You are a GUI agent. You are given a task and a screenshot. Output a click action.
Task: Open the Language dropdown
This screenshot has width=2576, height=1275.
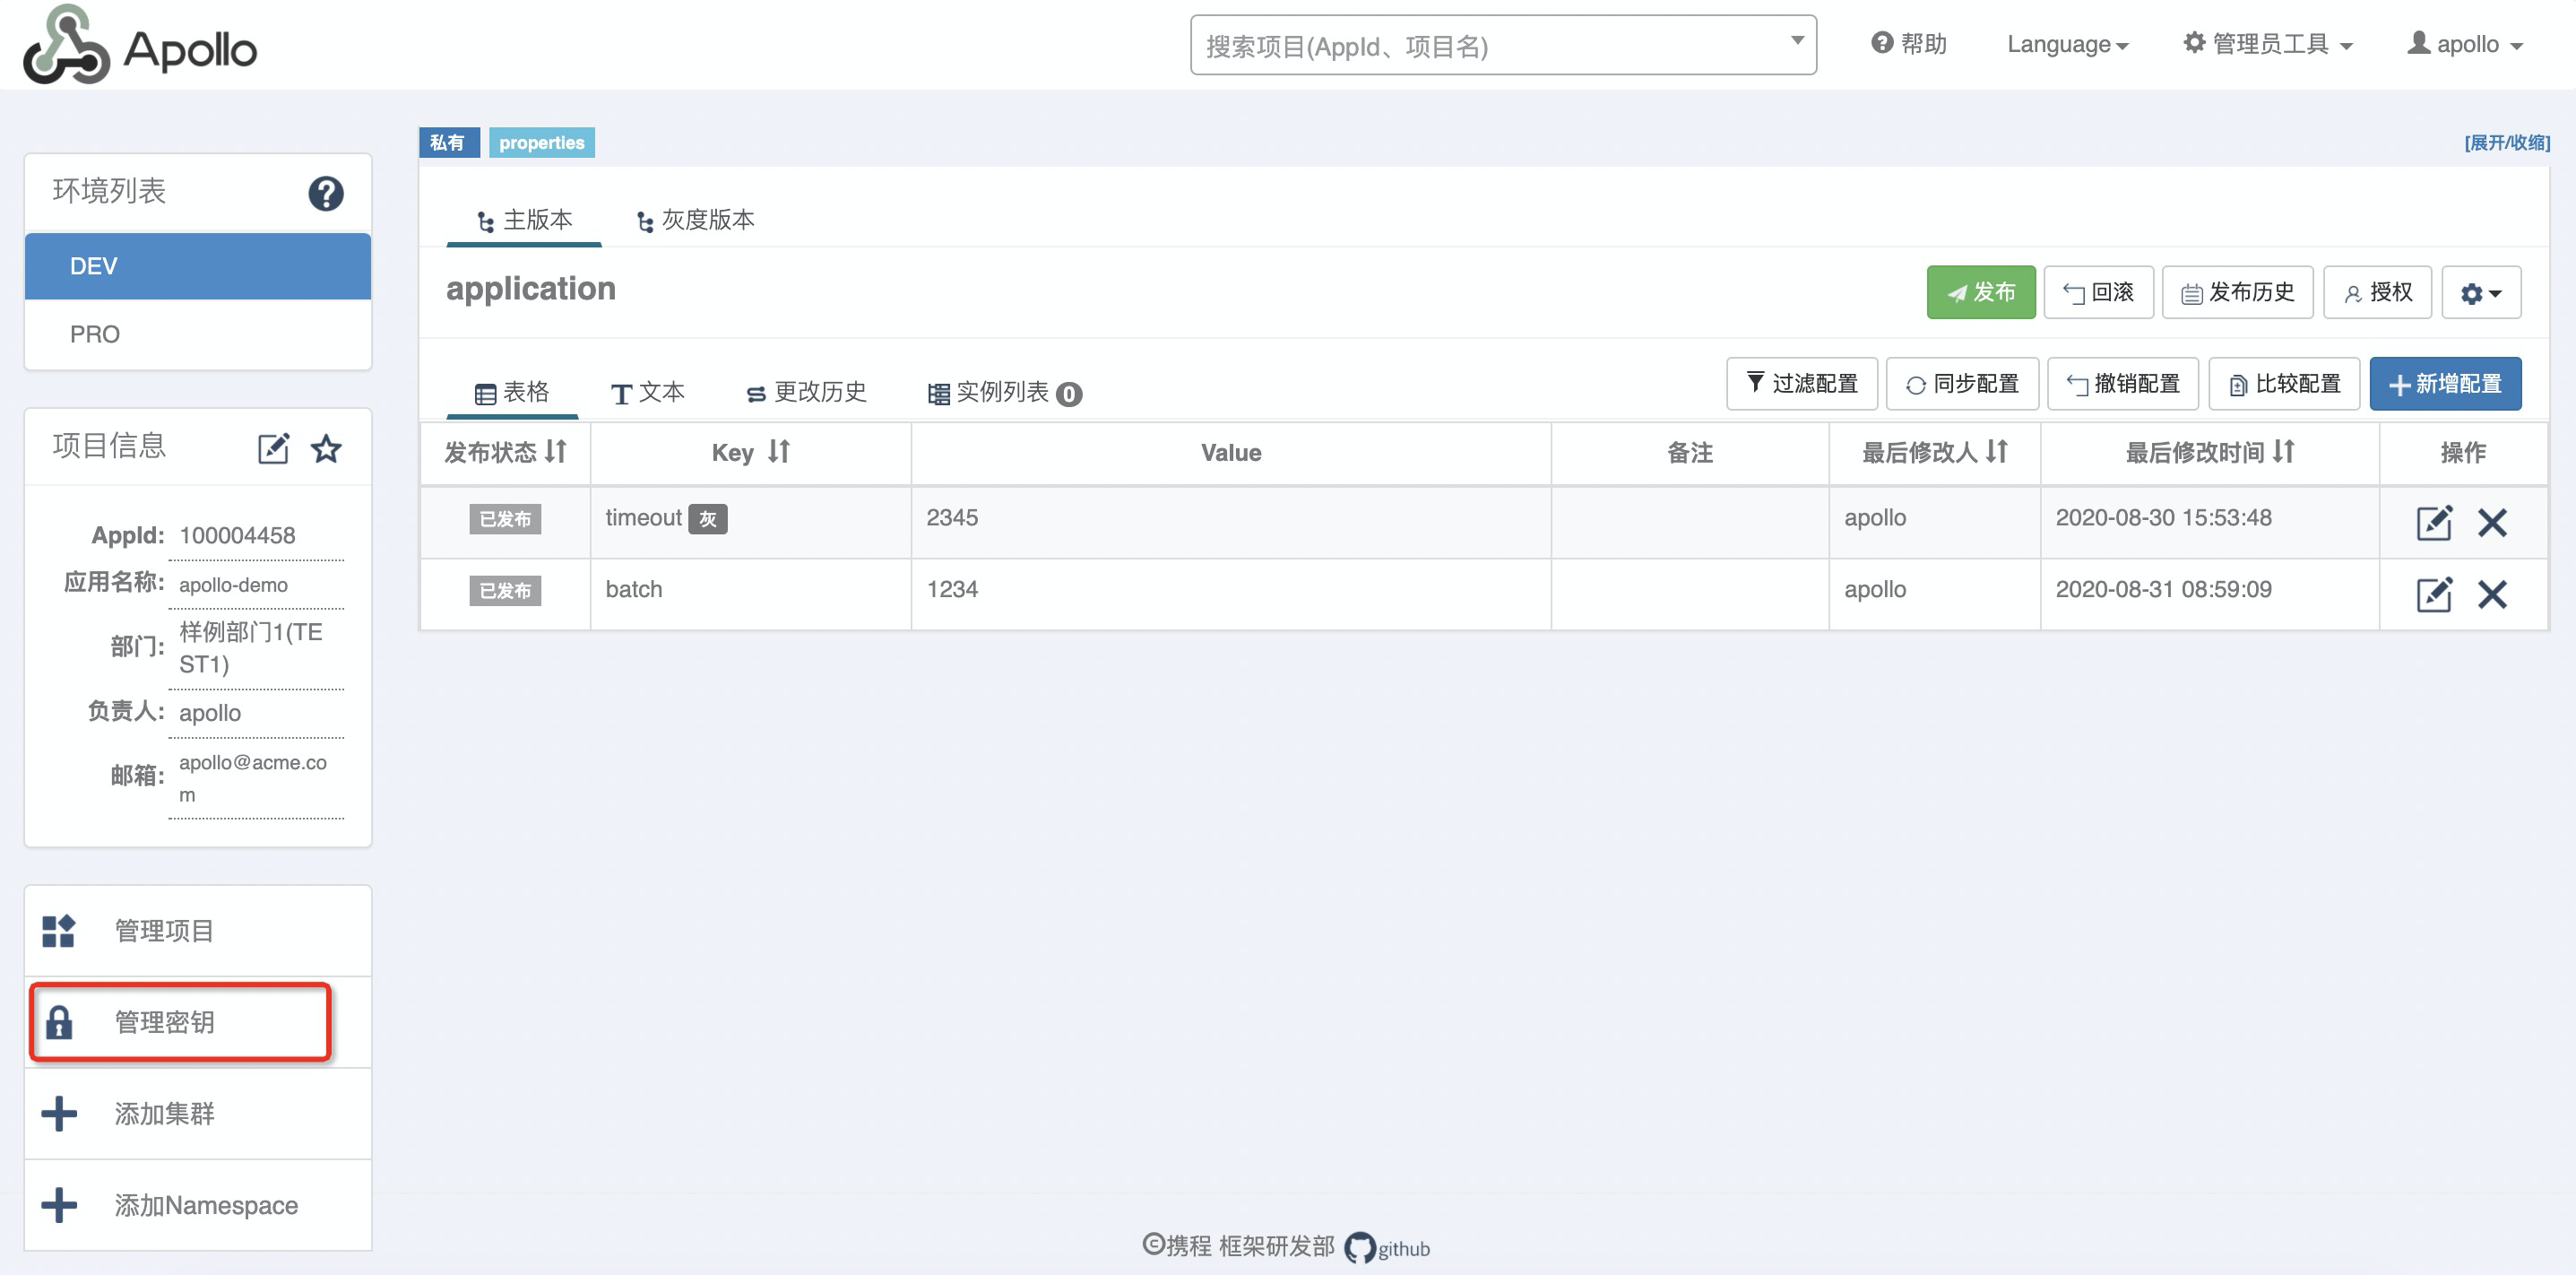point(2066,44)
